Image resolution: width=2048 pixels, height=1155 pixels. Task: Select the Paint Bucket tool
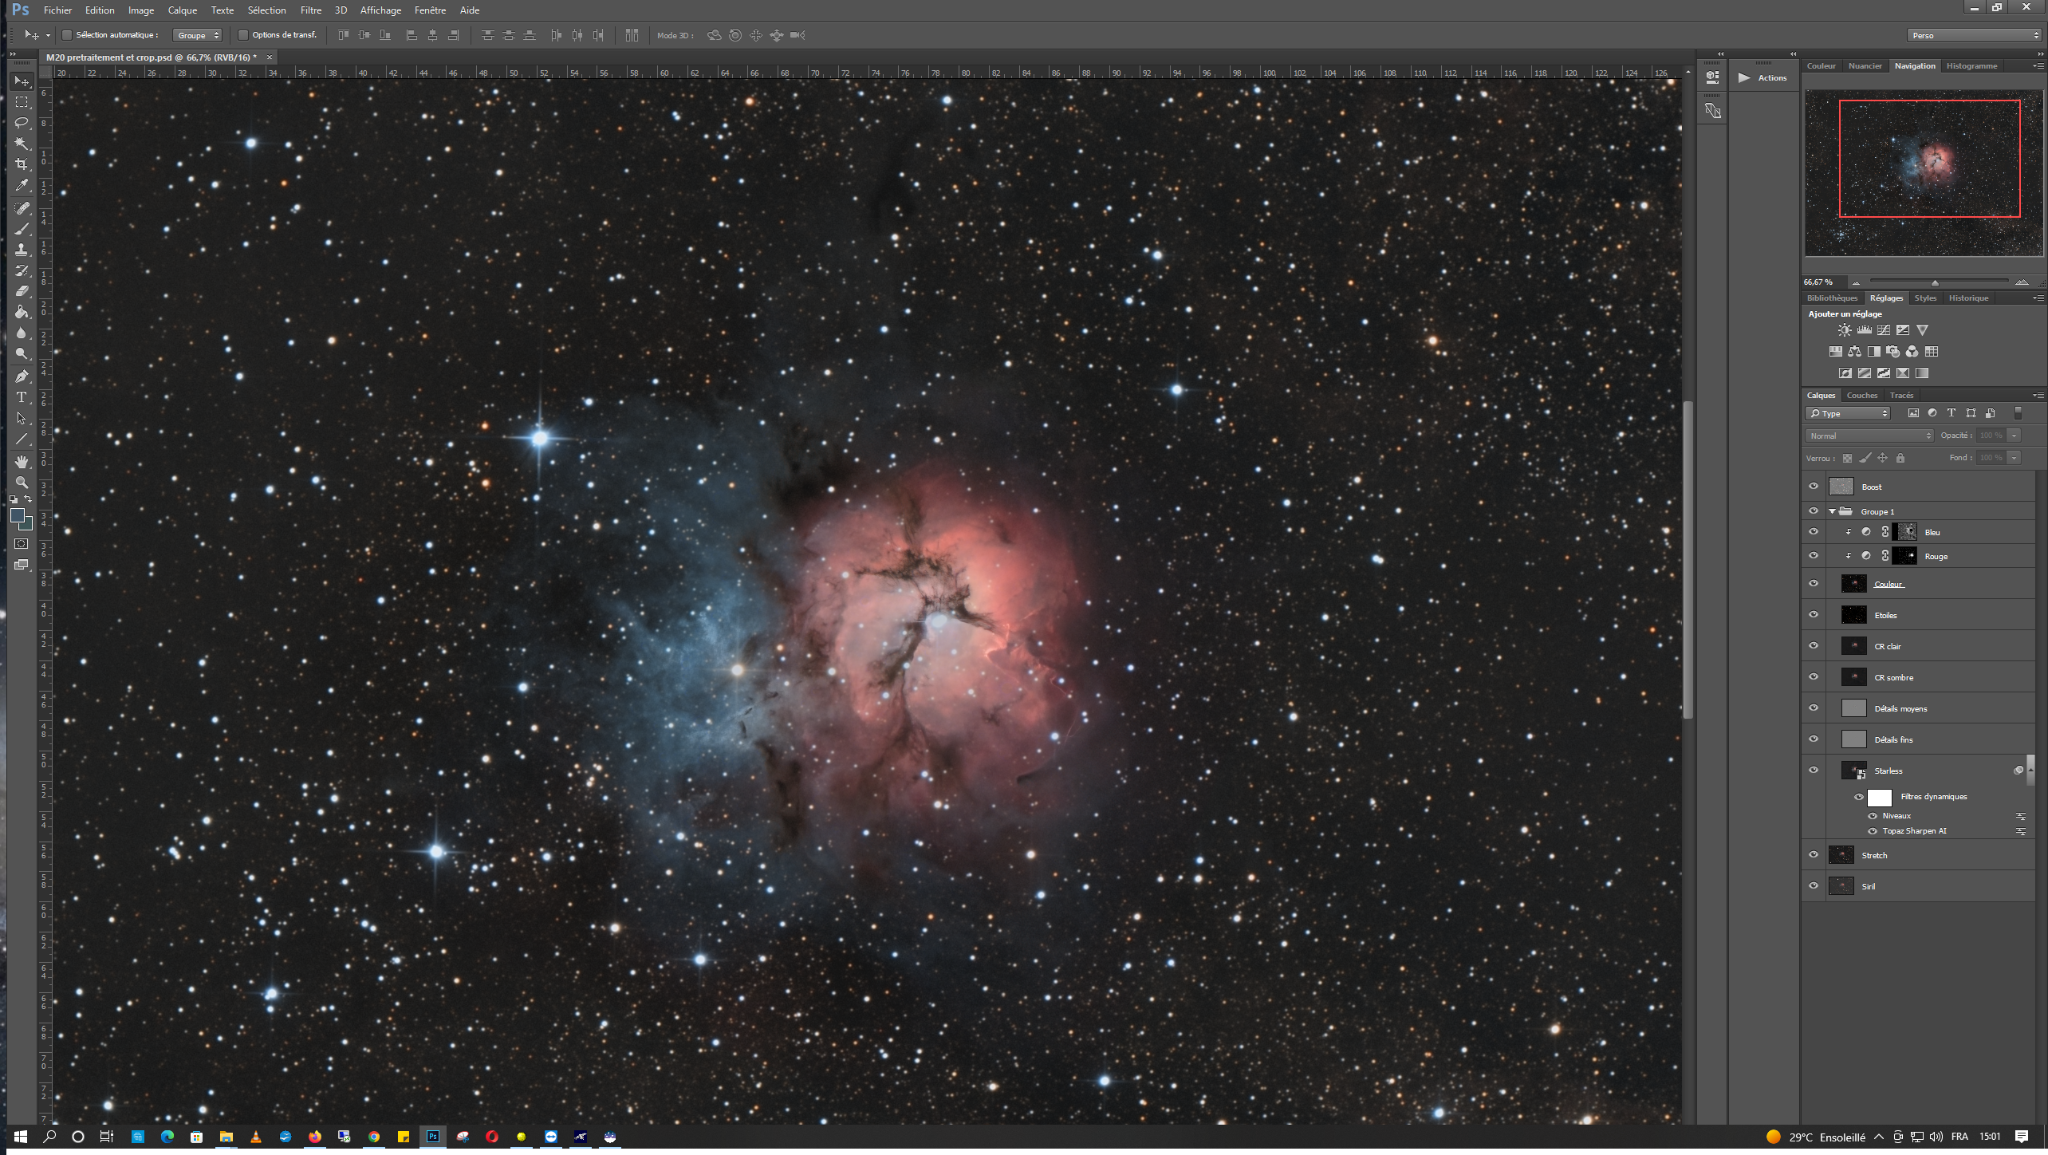tap(21, 312)
